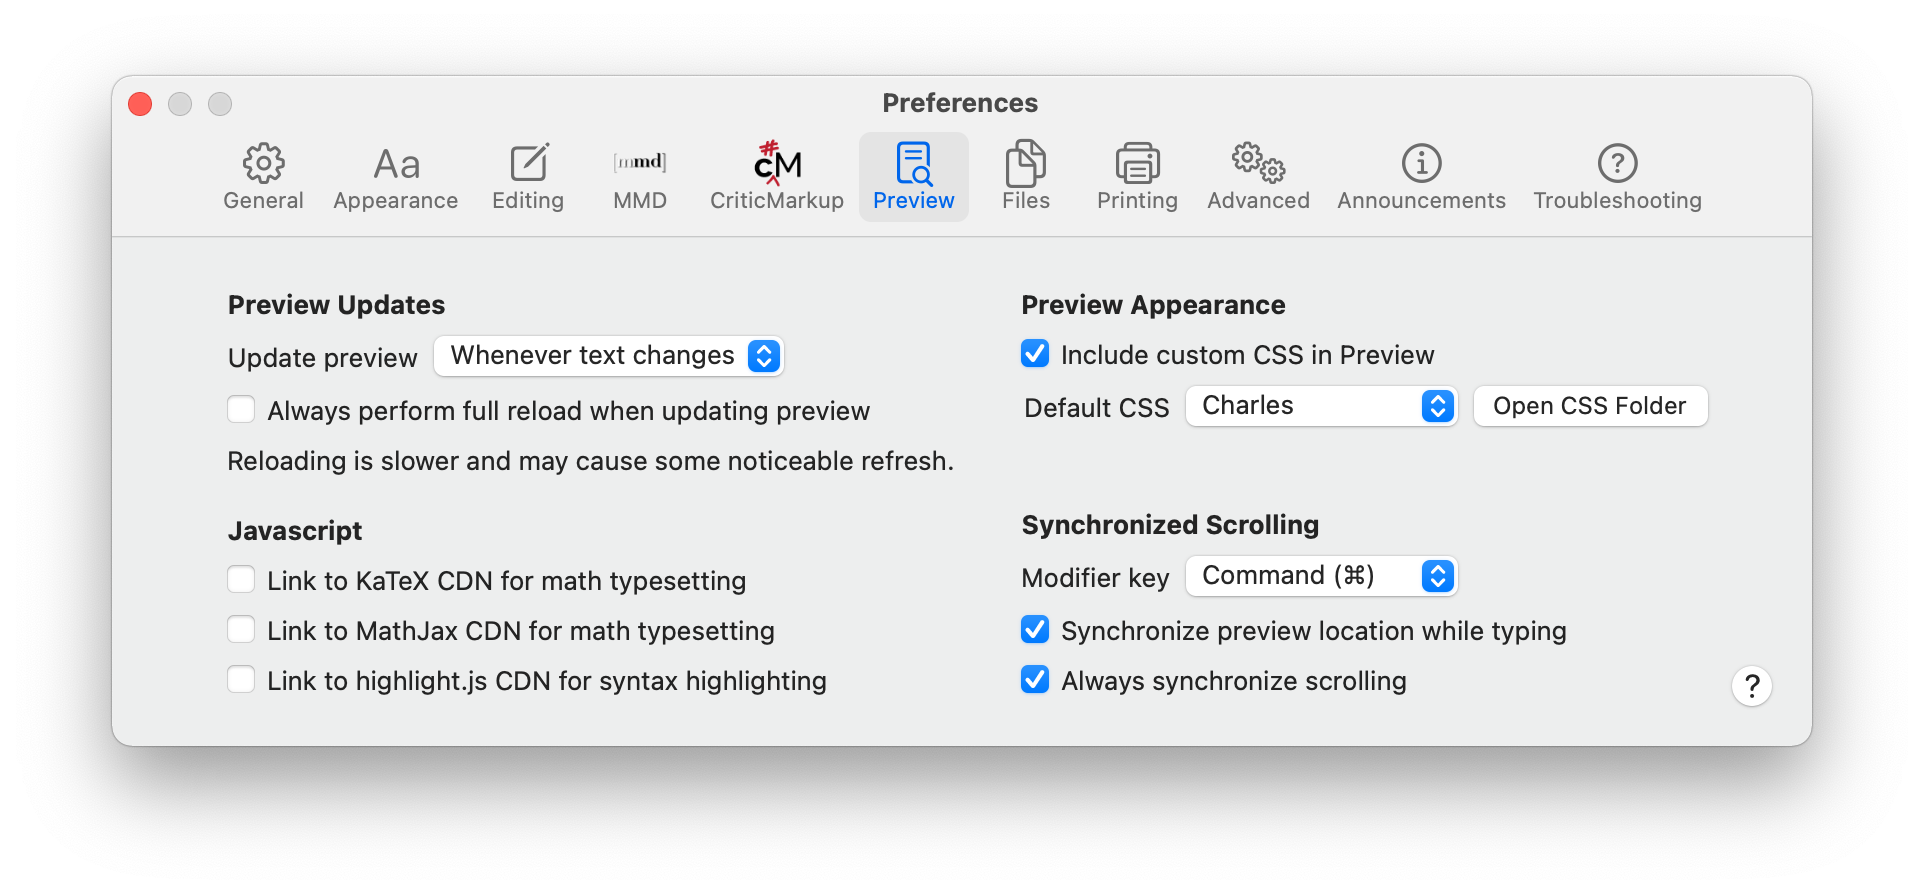Enable Link to KaTeX CDN checkbox
This screenshot has width=1924, height=894.
241,580
